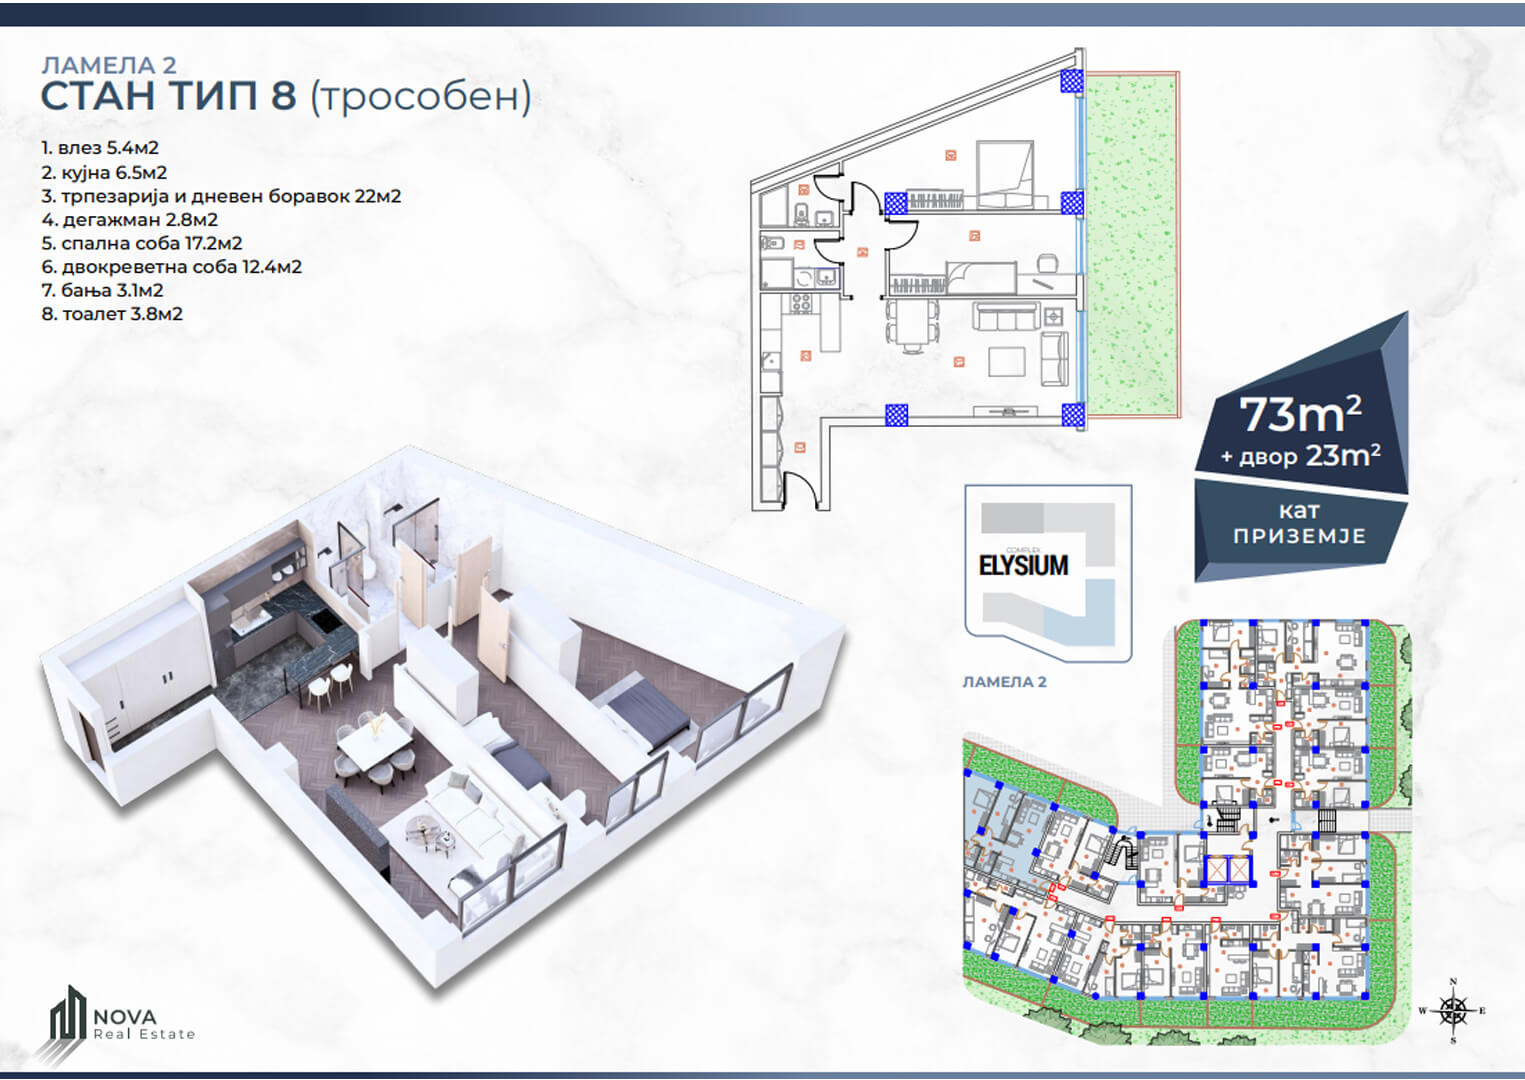Screen dimensions: 1525x1080
Task: Select list item '5. спална соба 17.2м2'
Action: pyautogui.click(x=141, y=243)
